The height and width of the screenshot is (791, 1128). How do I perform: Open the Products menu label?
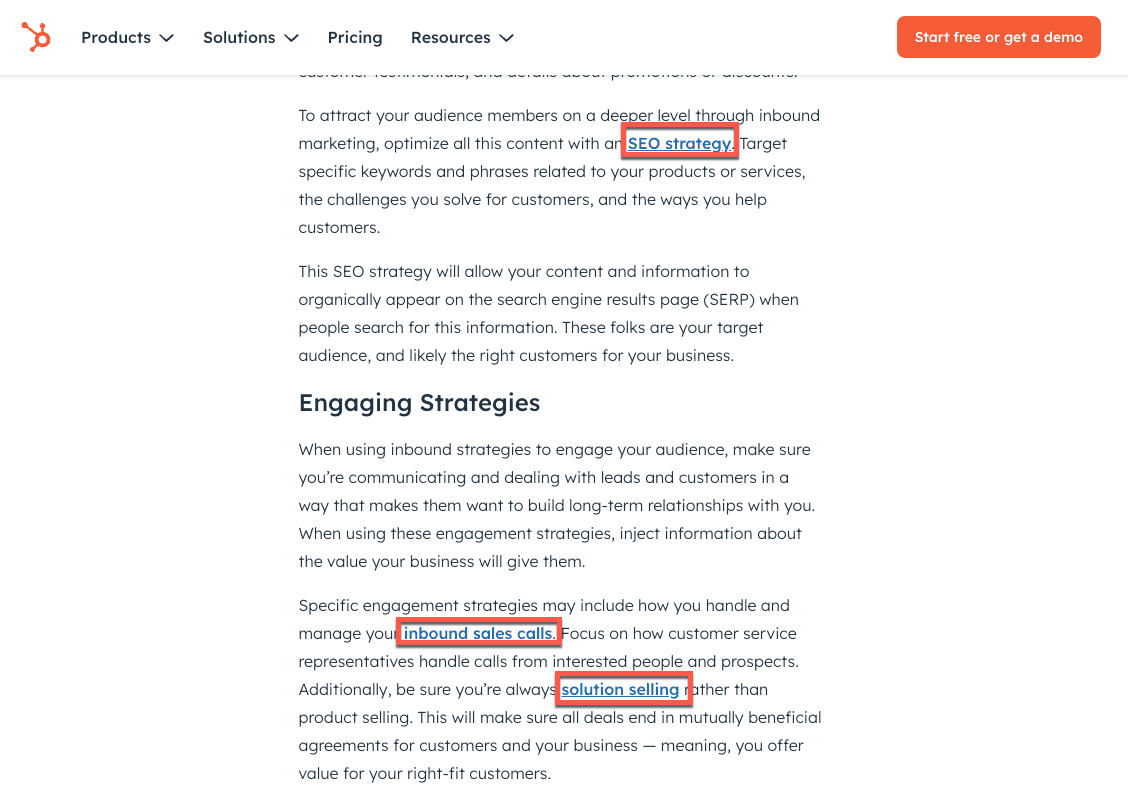[116, 38]
